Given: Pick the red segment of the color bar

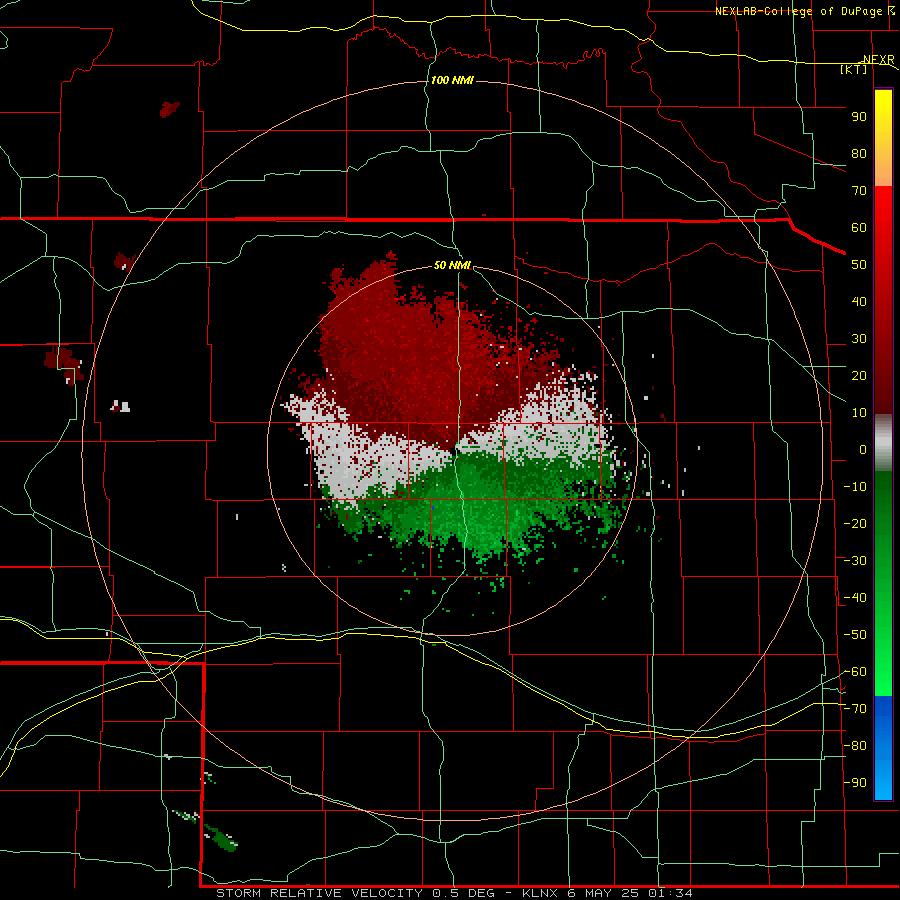Looking at the screenshot, I should [883, 300].
